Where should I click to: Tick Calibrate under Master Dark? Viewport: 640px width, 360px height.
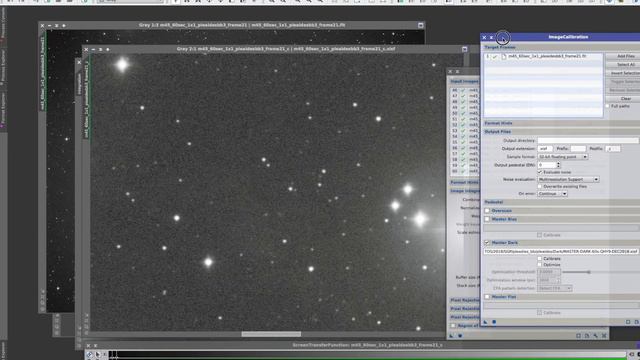coord(540,259)
